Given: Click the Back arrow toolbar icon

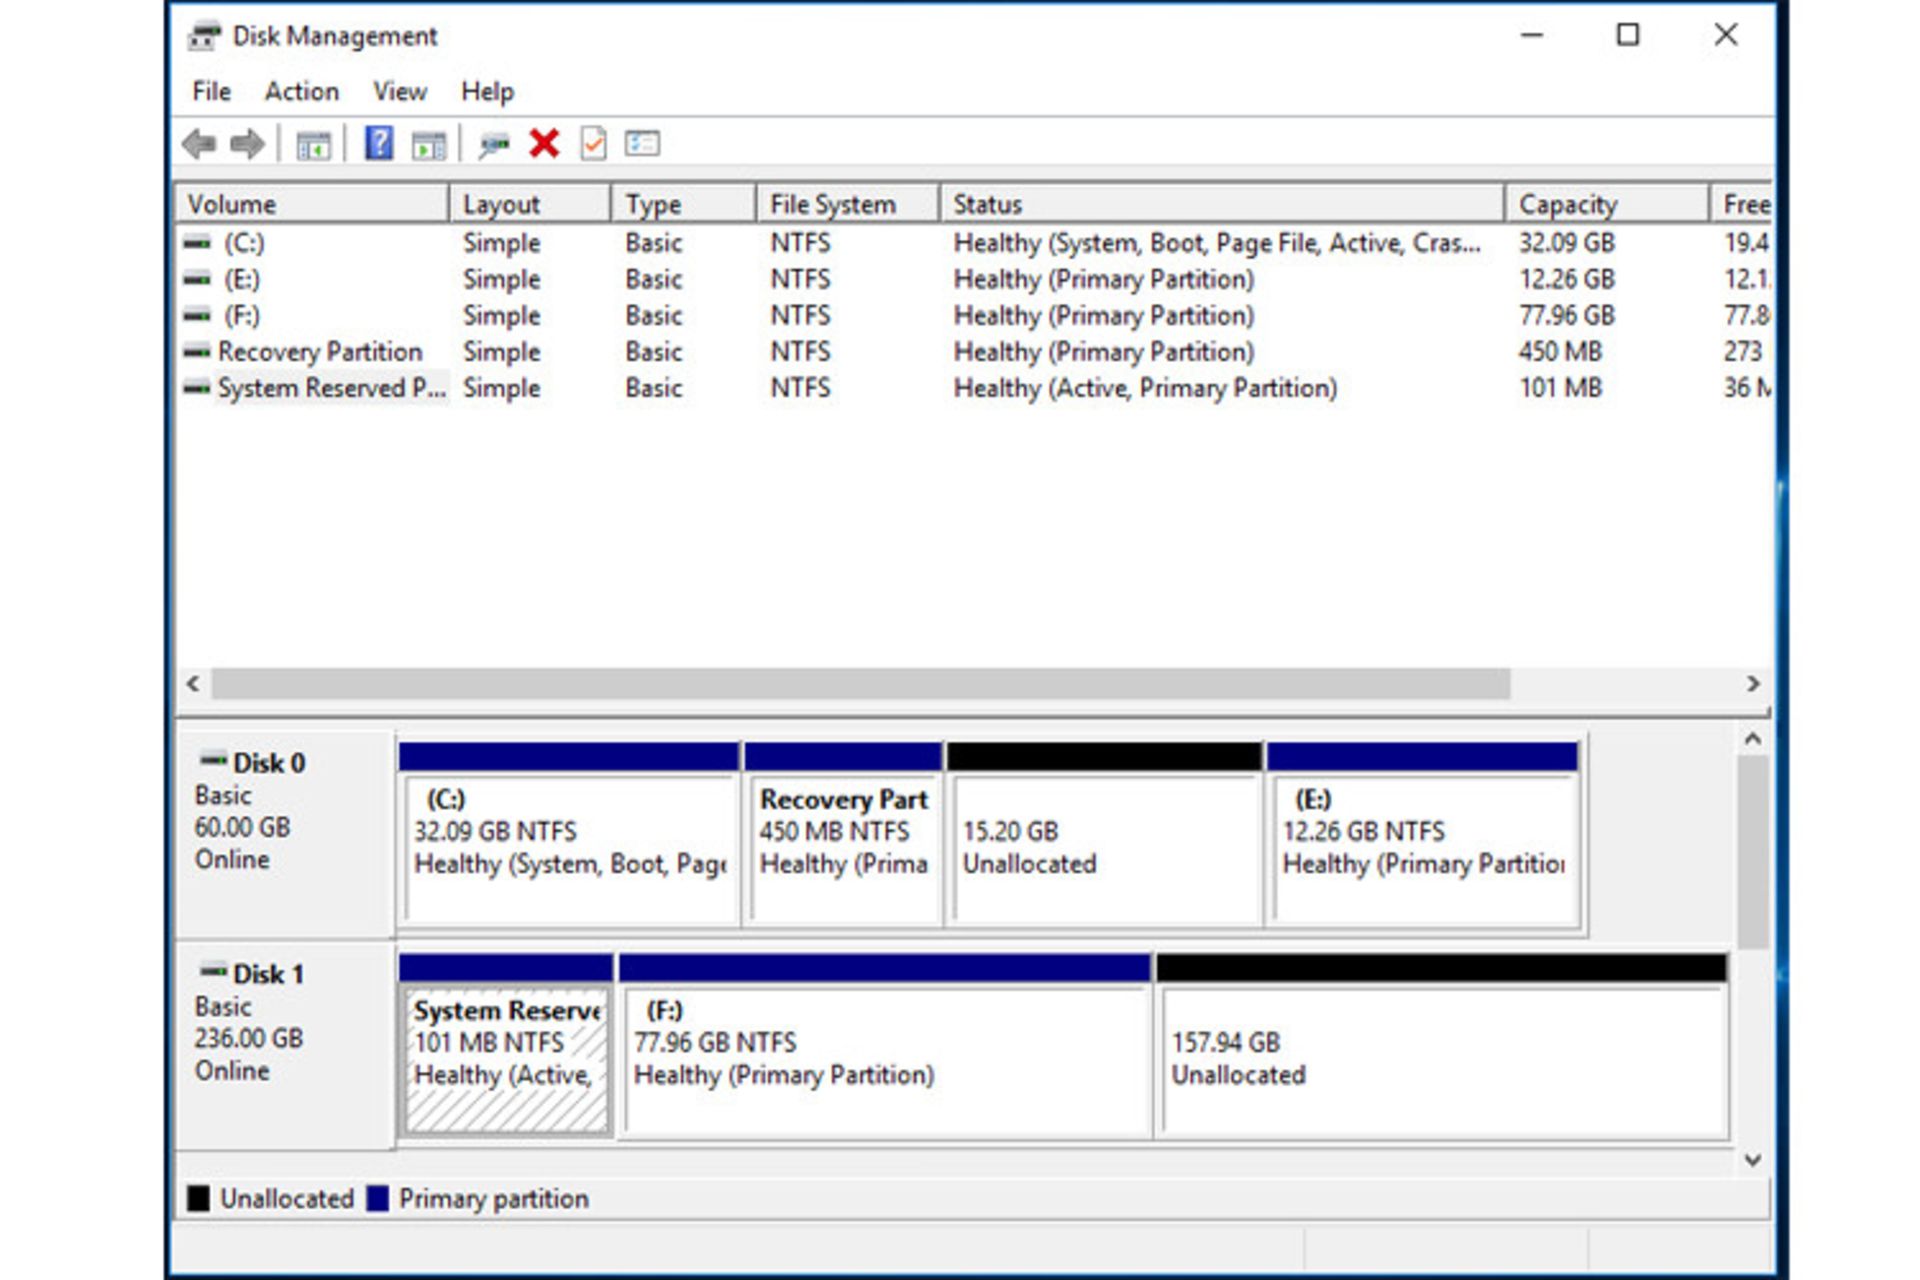Looking at the screenshot, I should [x=199, y=144].
